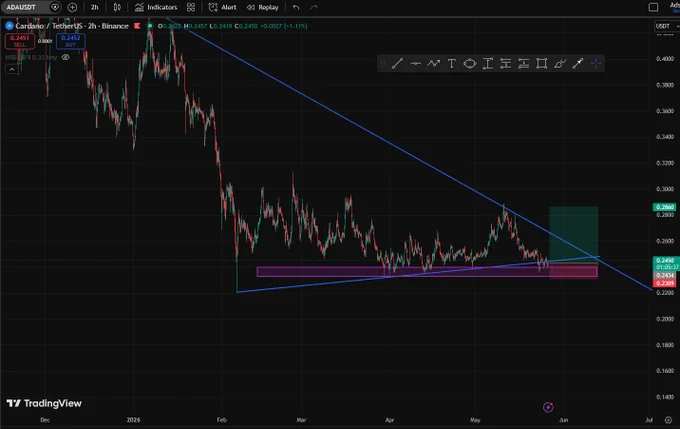680x429 pixels.
Task: Select the Text tool in the drawing toolbar
Action: tap(451, 64)
